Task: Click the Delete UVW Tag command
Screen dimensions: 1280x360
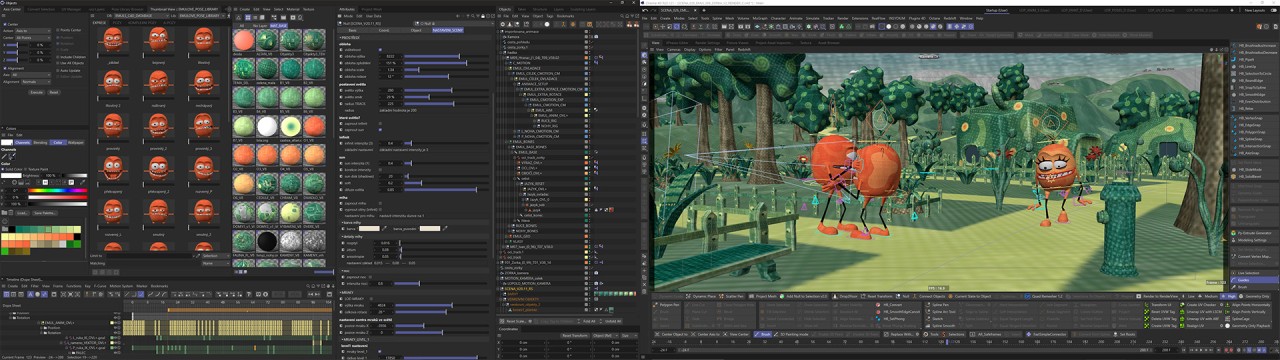Action: click(x=1161, y=319)
